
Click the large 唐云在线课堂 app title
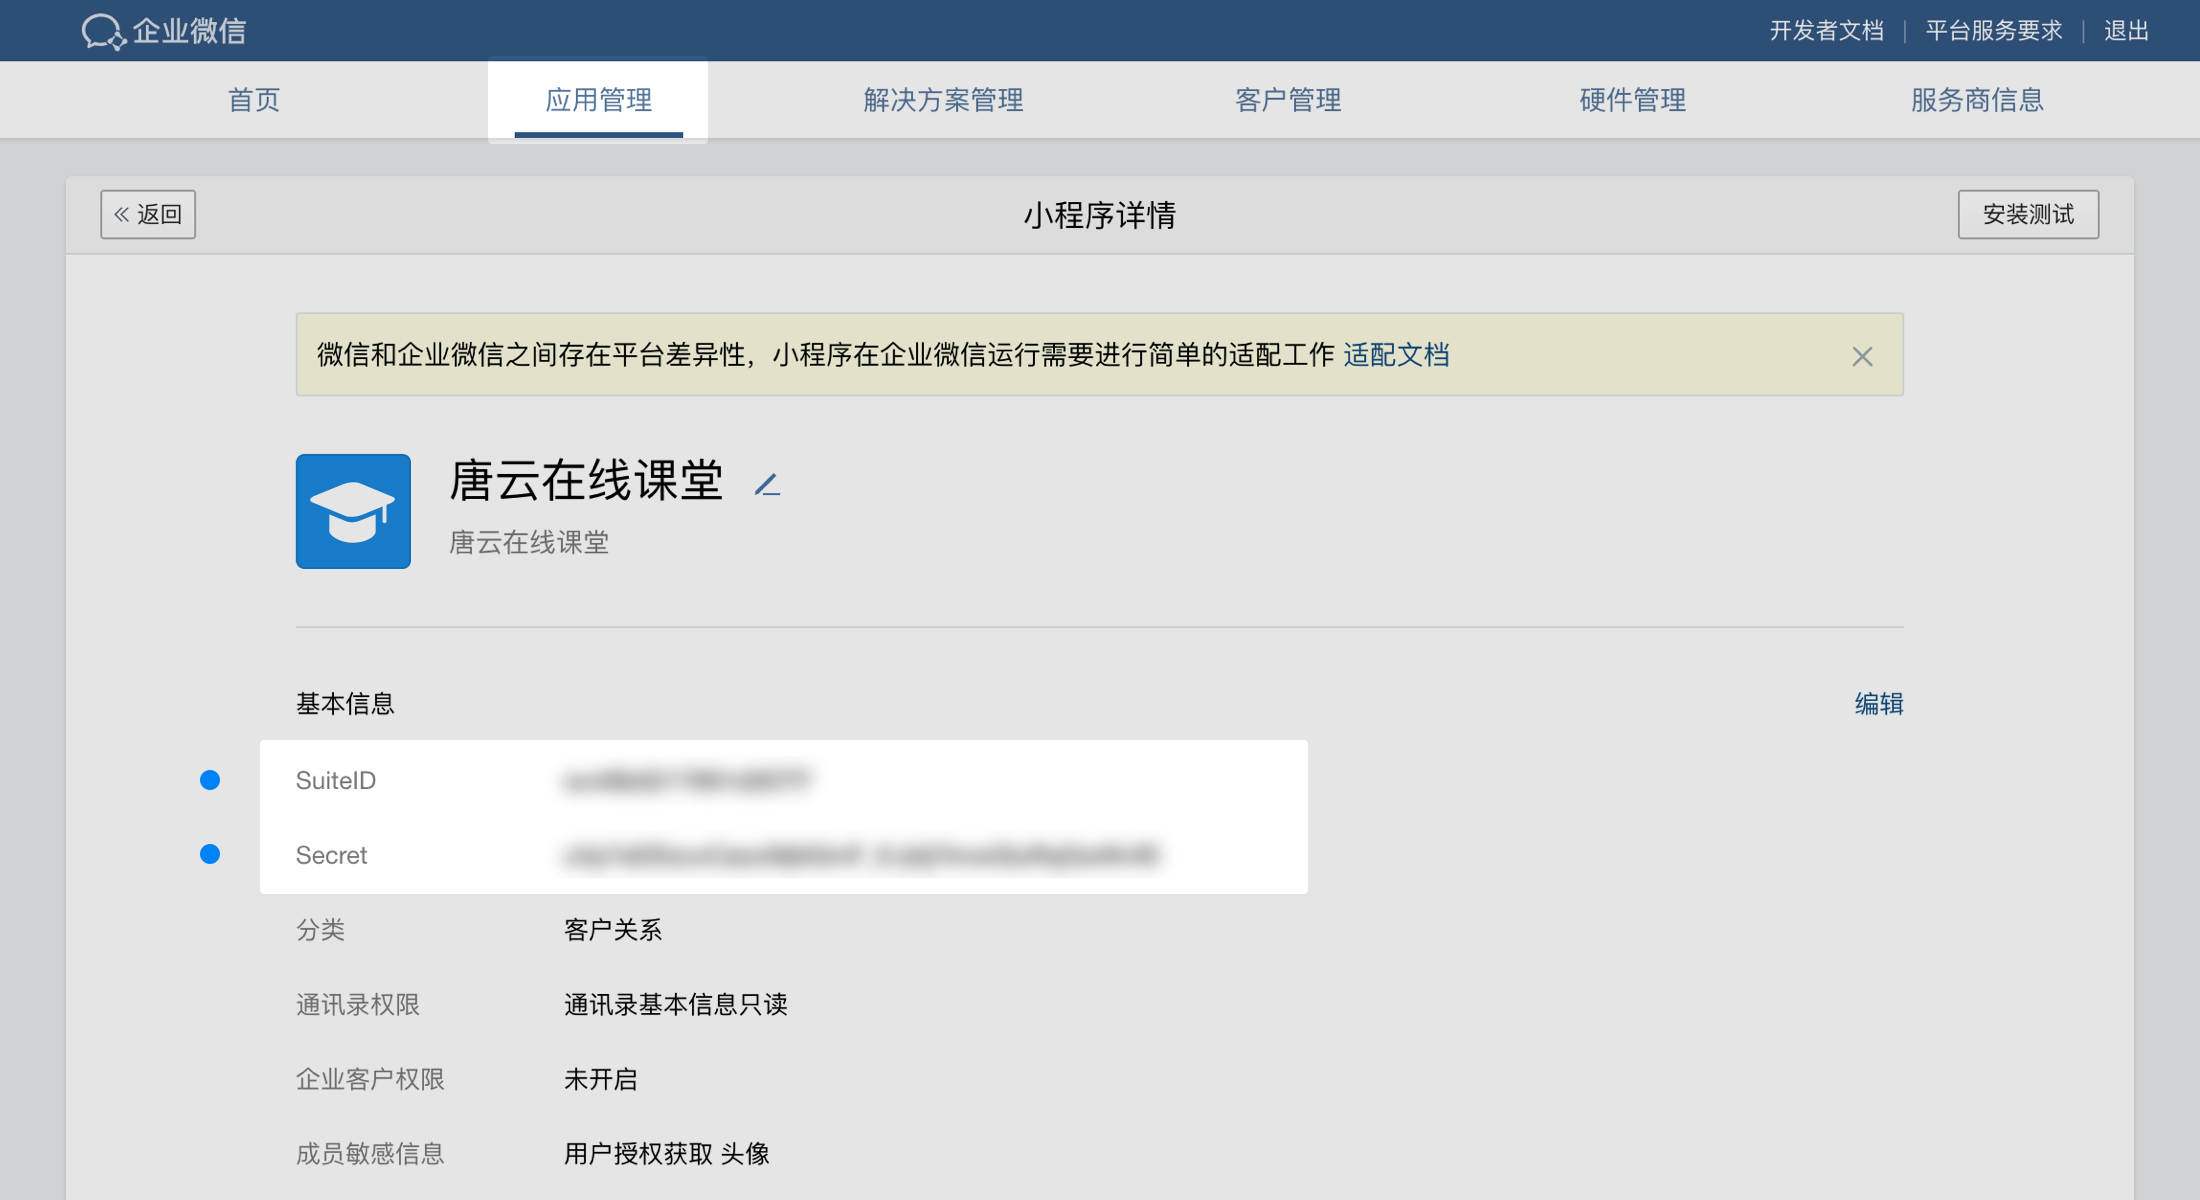pos(586,481)
